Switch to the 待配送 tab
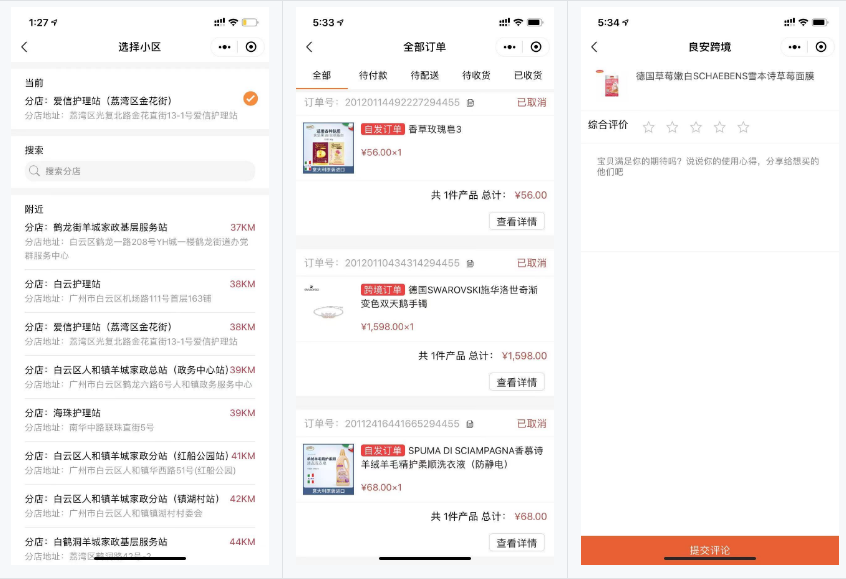The width and height of the screenshot is (846, 579). tap(425, 76)
